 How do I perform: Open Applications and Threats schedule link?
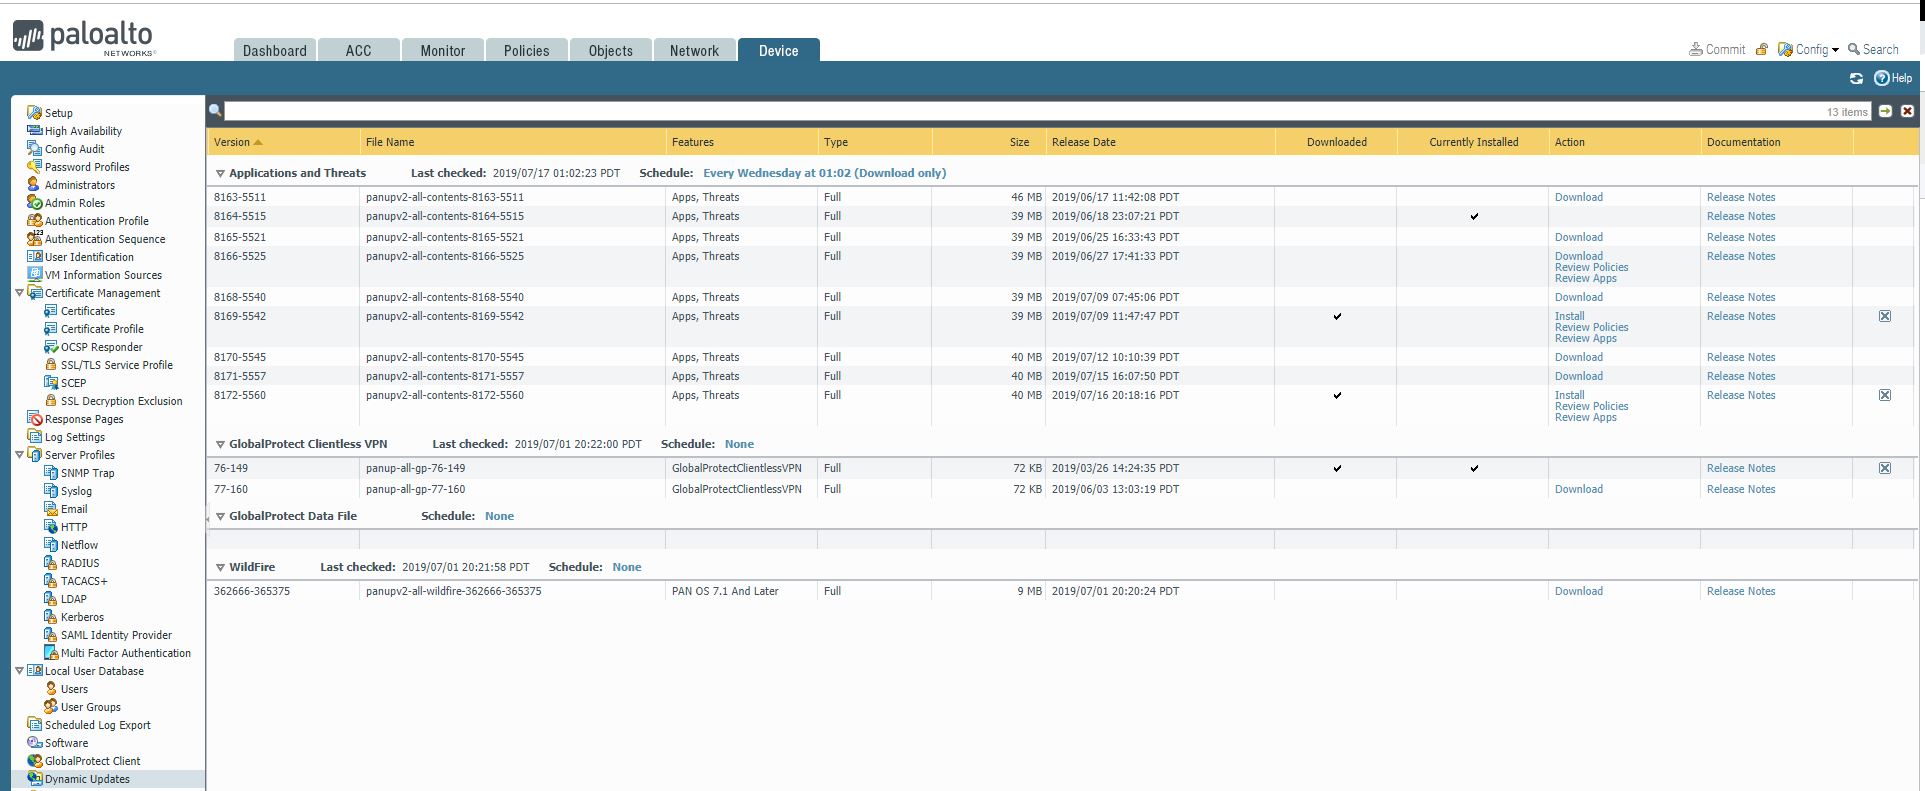coord(824,173)
